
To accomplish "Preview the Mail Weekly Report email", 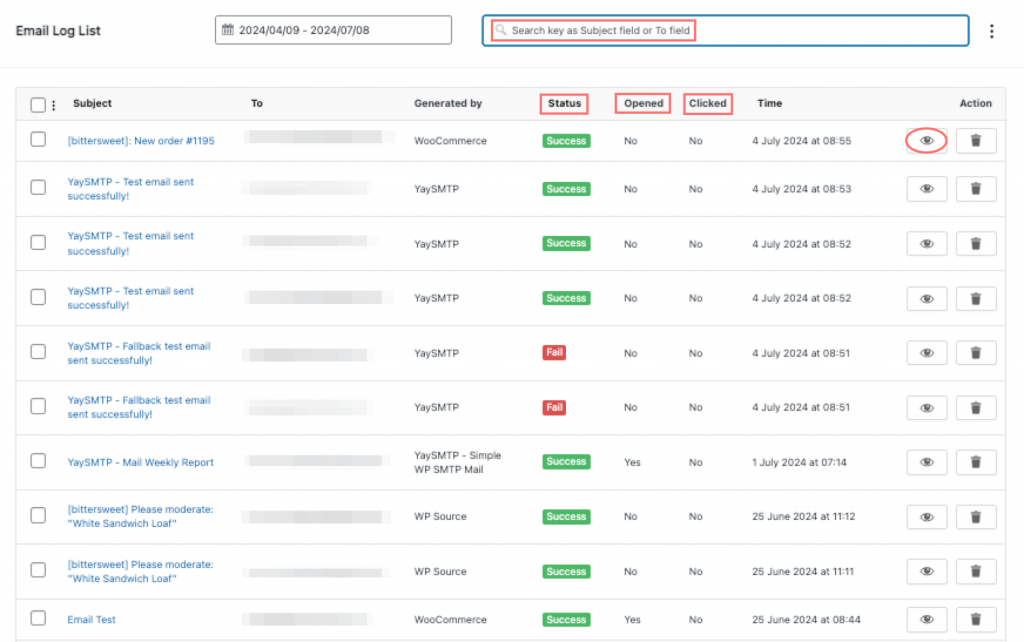I will tap(926, 461).
